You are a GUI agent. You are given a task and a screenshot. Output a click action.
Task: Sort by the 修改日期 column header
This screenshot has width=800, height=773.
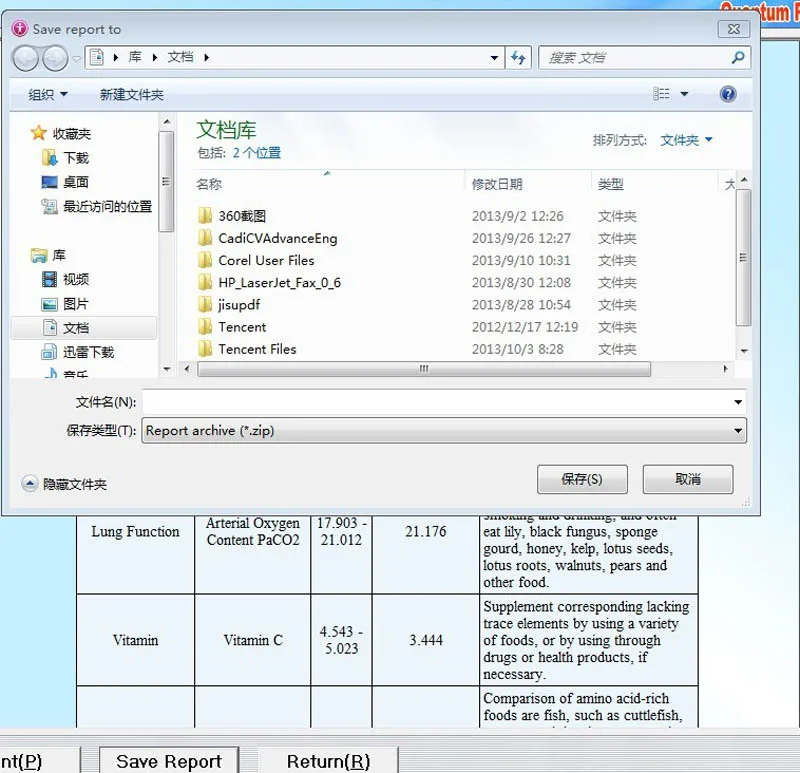497,184
